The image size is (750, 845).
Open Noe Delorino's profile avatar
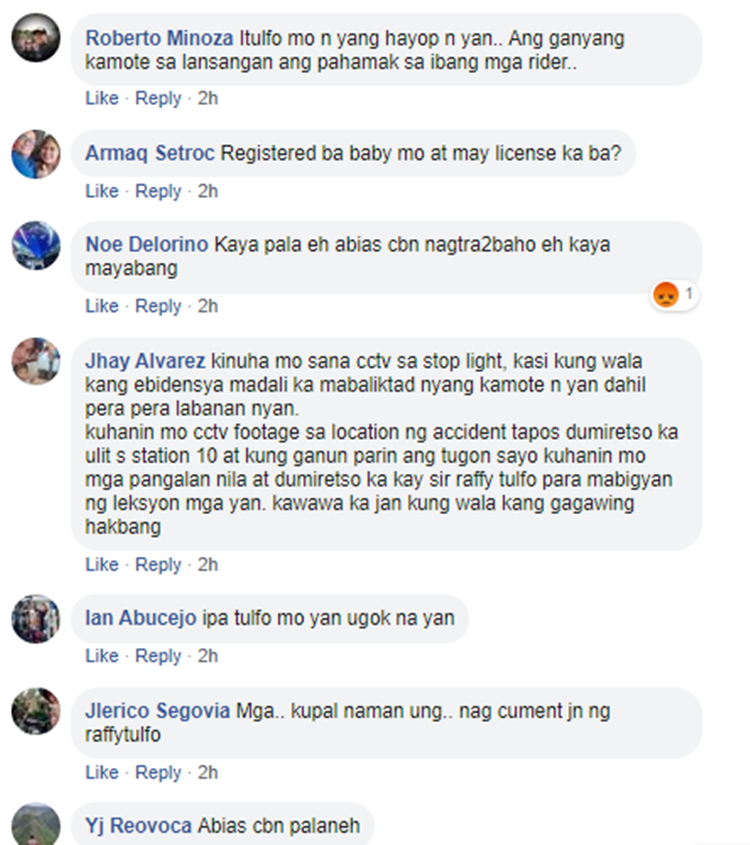[x=36, y=246]
